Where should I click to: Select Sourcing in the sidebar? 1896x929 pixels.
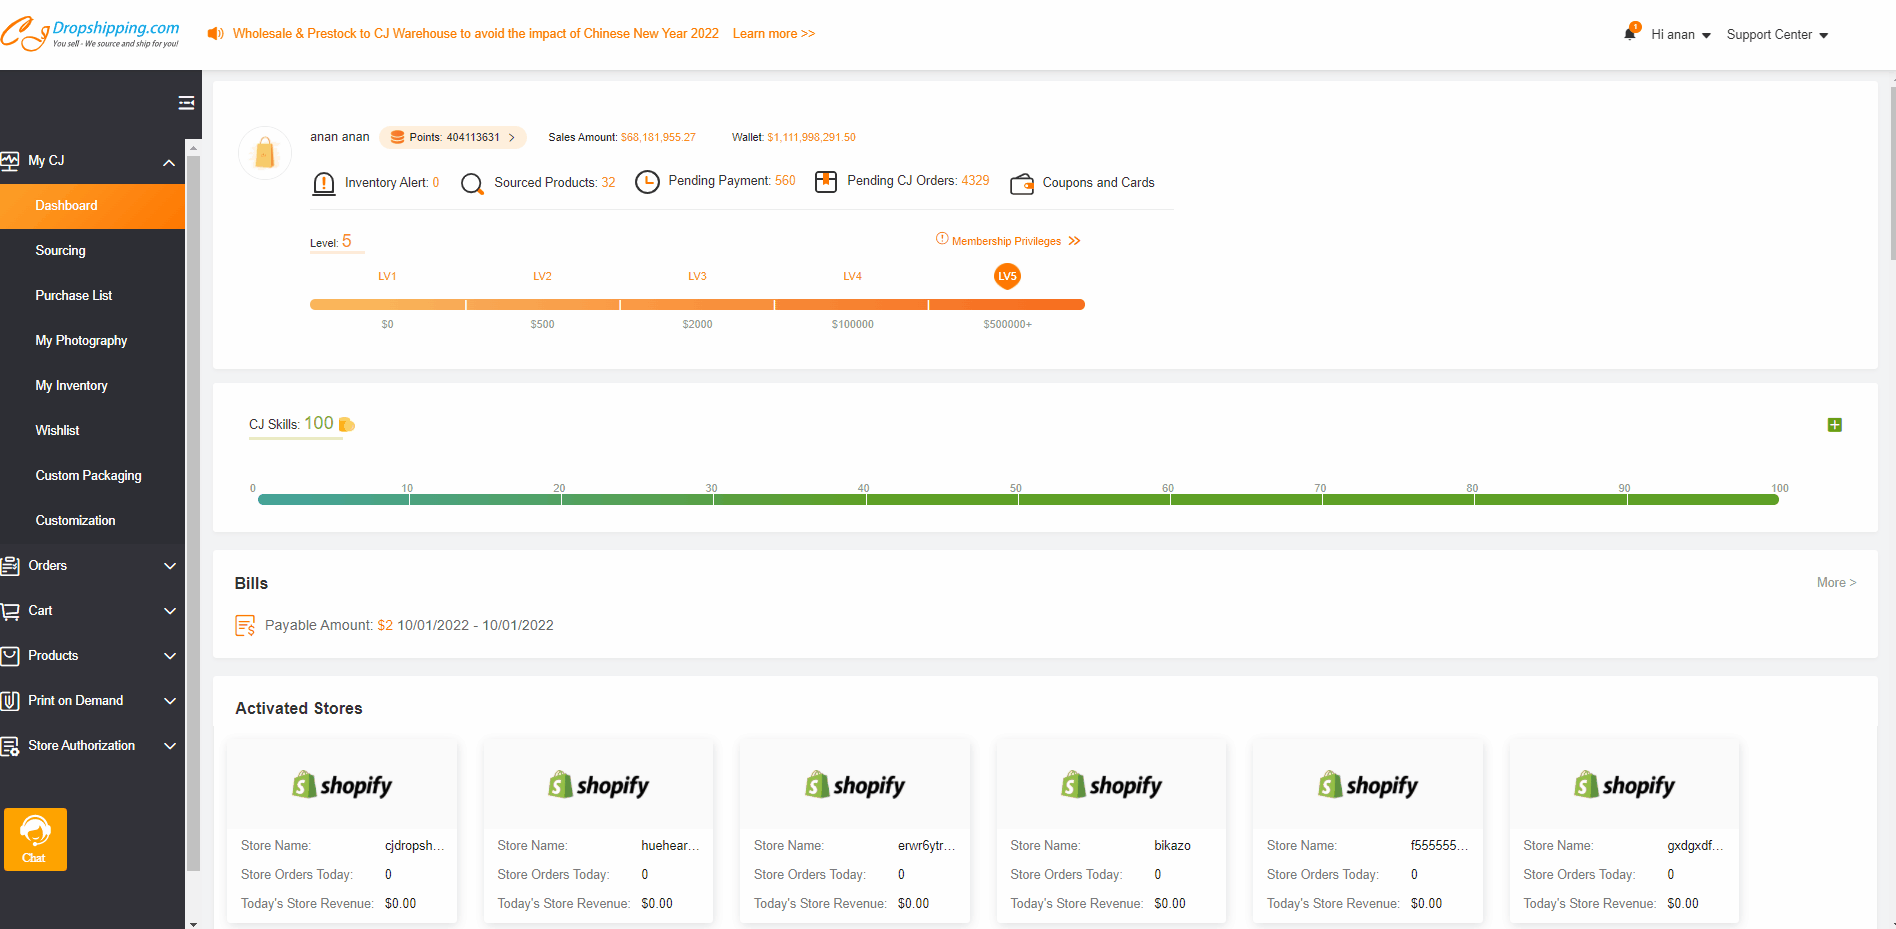[61, 251]
